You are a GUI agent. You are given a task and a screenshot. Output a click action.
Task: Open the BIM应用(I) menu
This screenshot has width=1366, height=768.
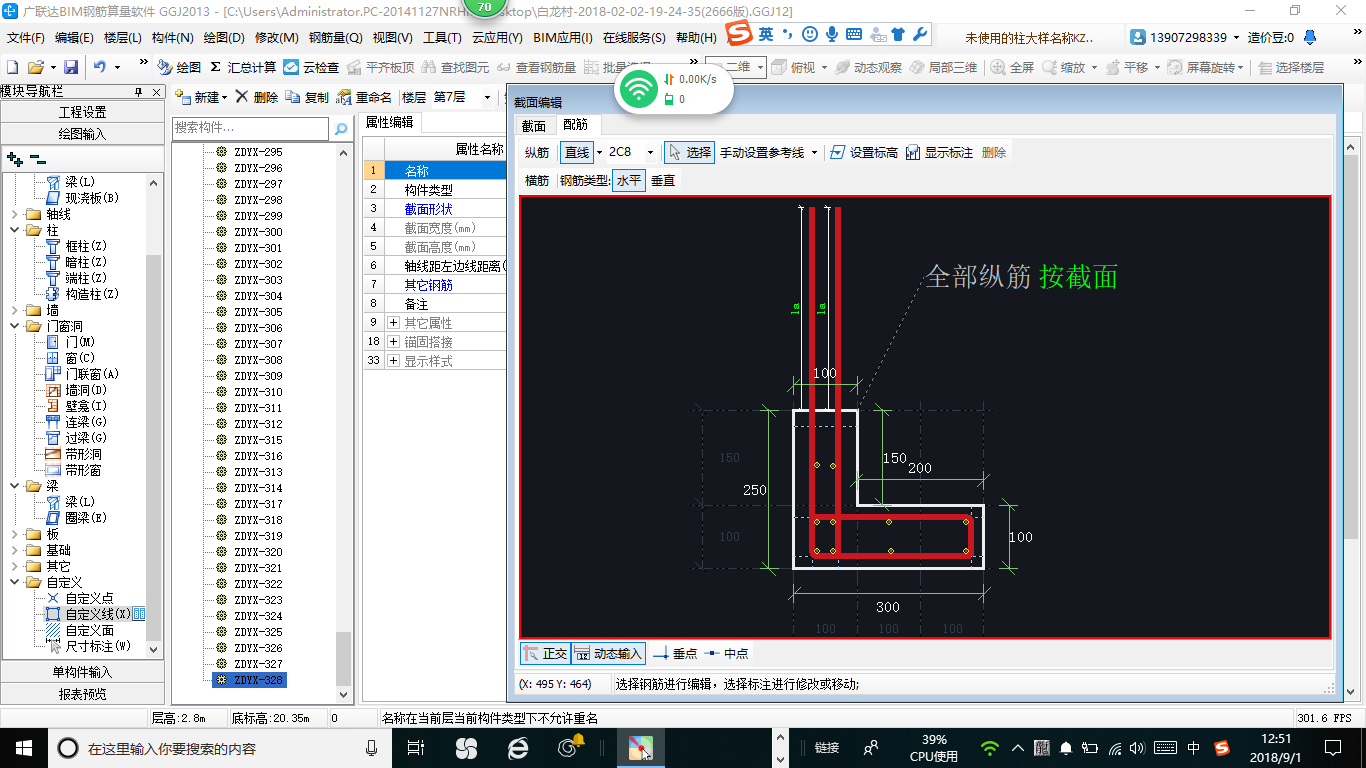pyautogui.click(x=563, y=38)
